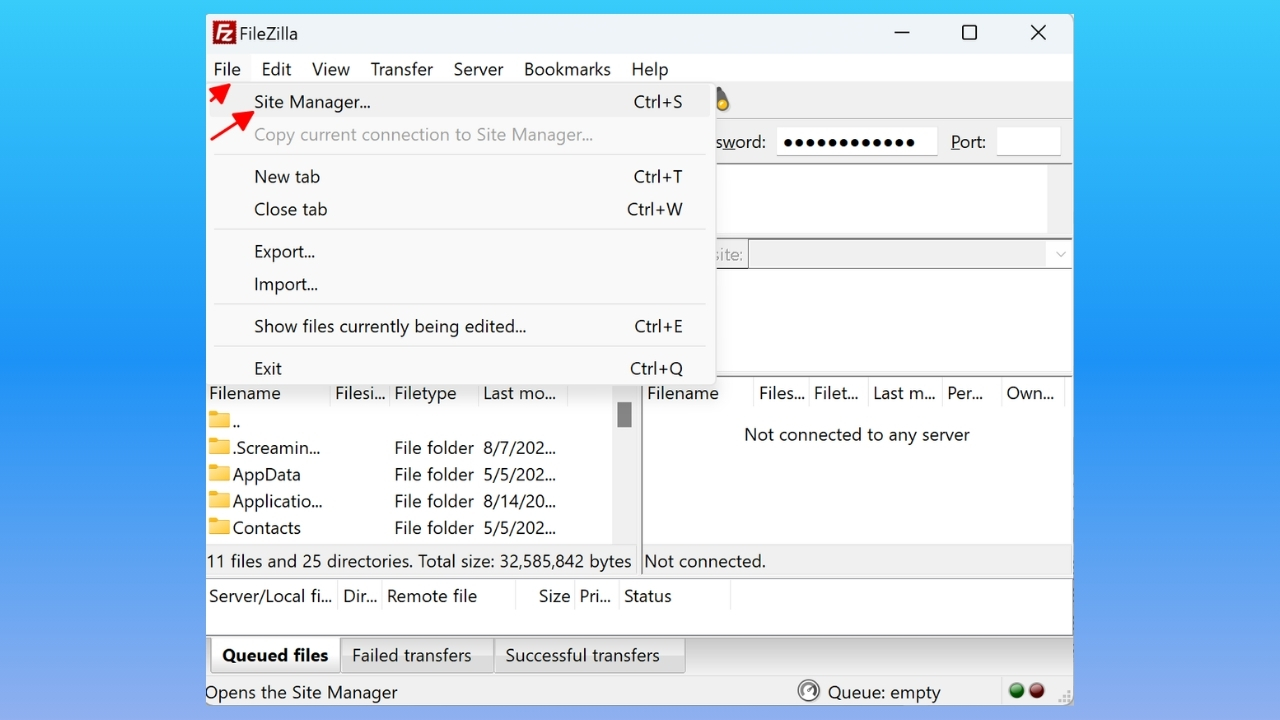Choose Import... in the File menu
Image resolution: width=1280 pixels, height=720 pixels.
(461, 285)
